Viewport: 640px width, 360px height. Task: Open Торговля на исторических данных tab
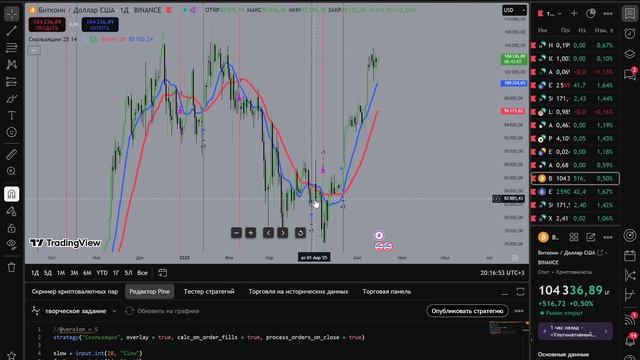[298, 291]
